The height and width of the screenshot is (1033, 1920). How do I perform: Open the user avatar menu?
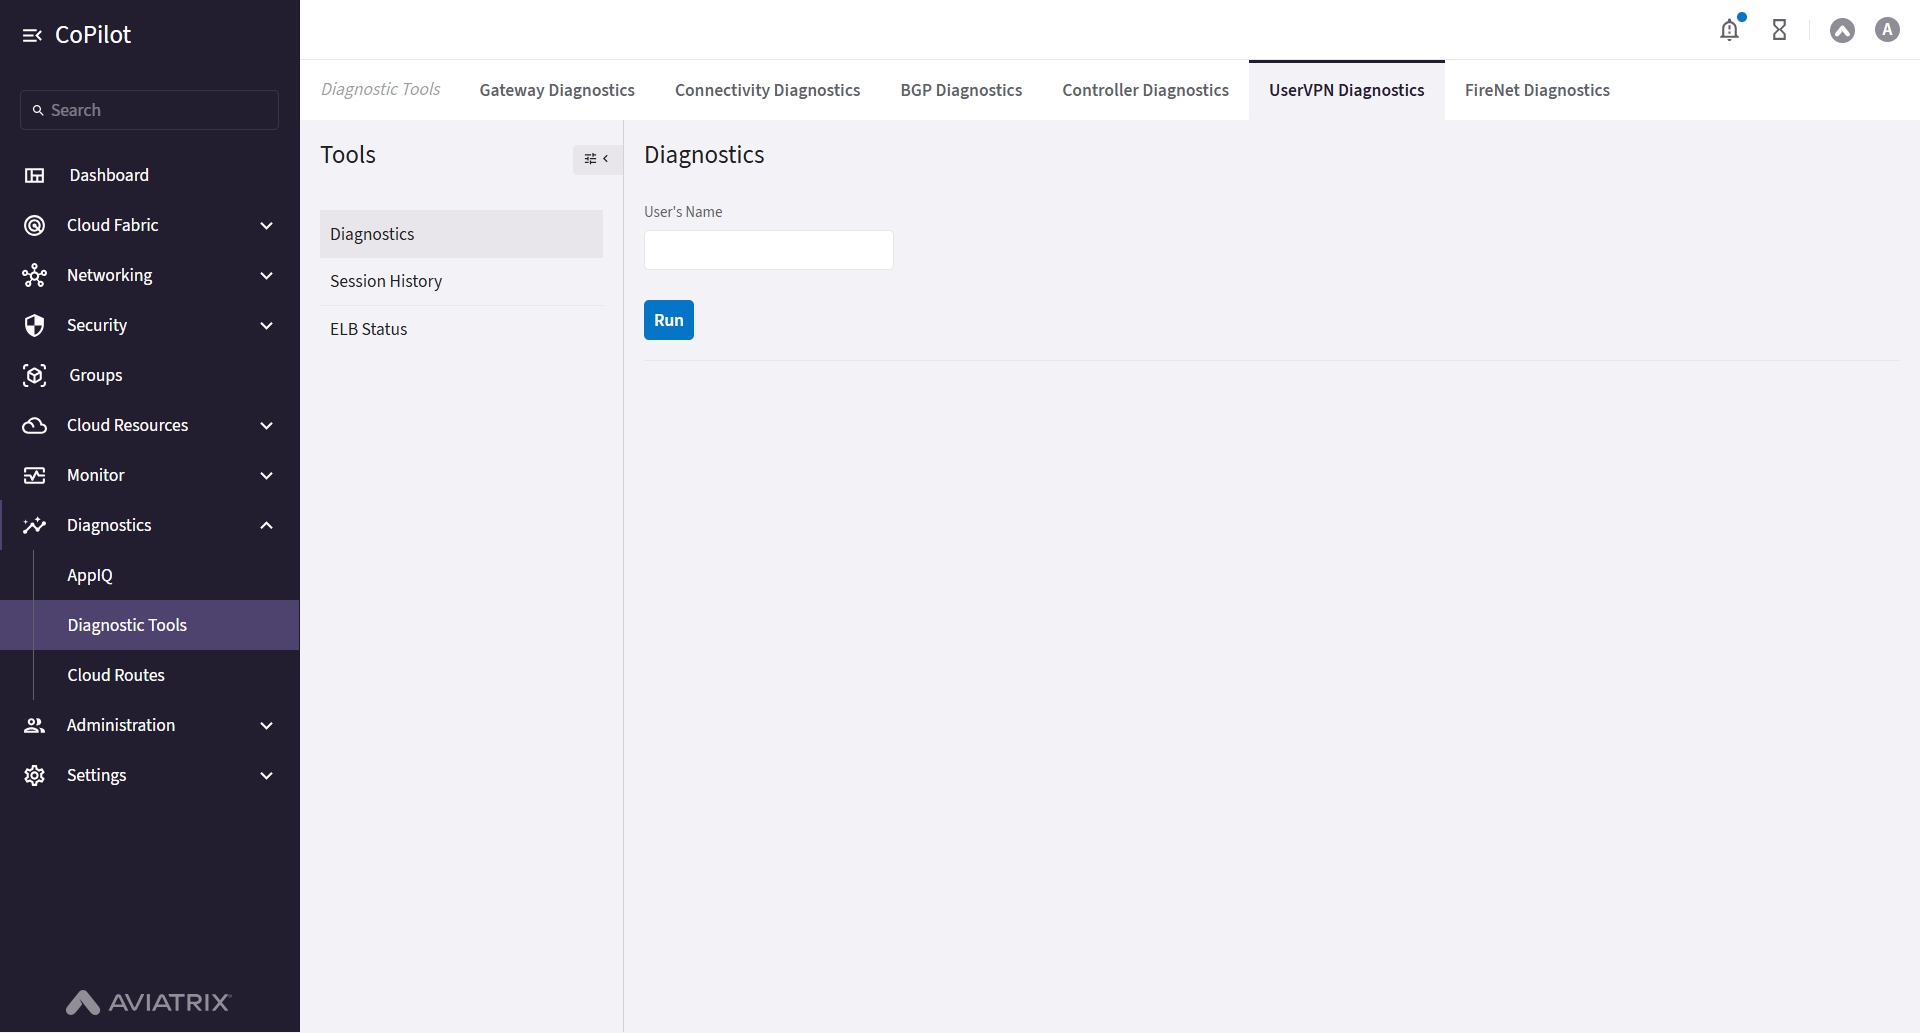[1886, 30]
